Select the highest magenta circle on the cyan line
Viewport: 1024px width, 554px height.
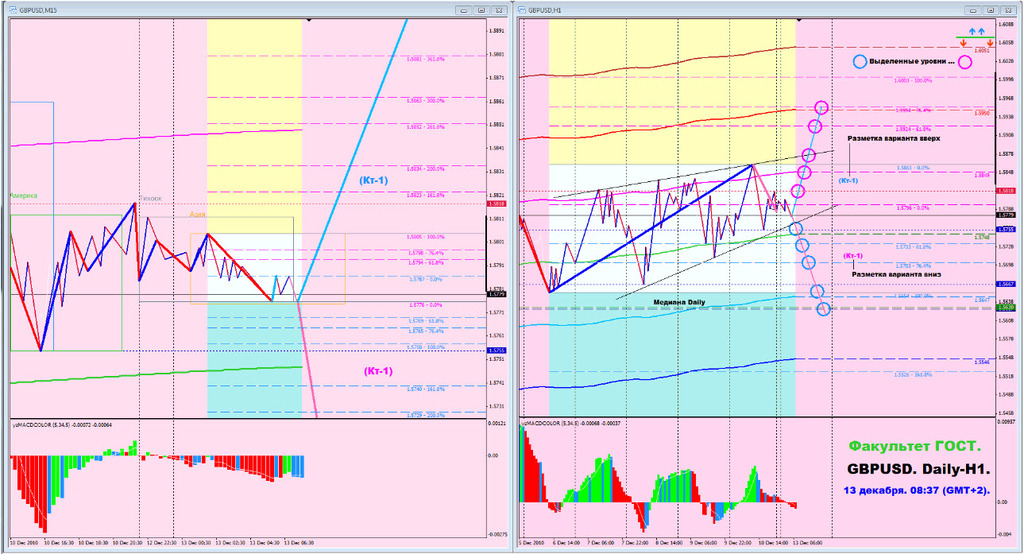coord(822,107)
